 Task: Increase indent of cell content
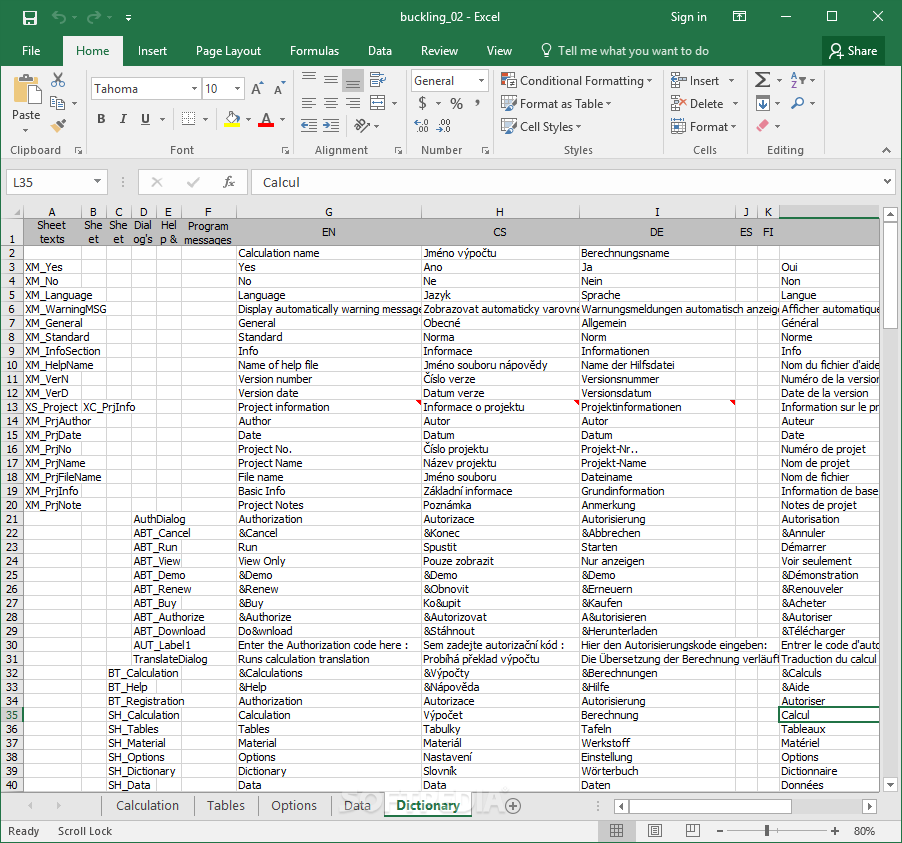click(331, 125)
